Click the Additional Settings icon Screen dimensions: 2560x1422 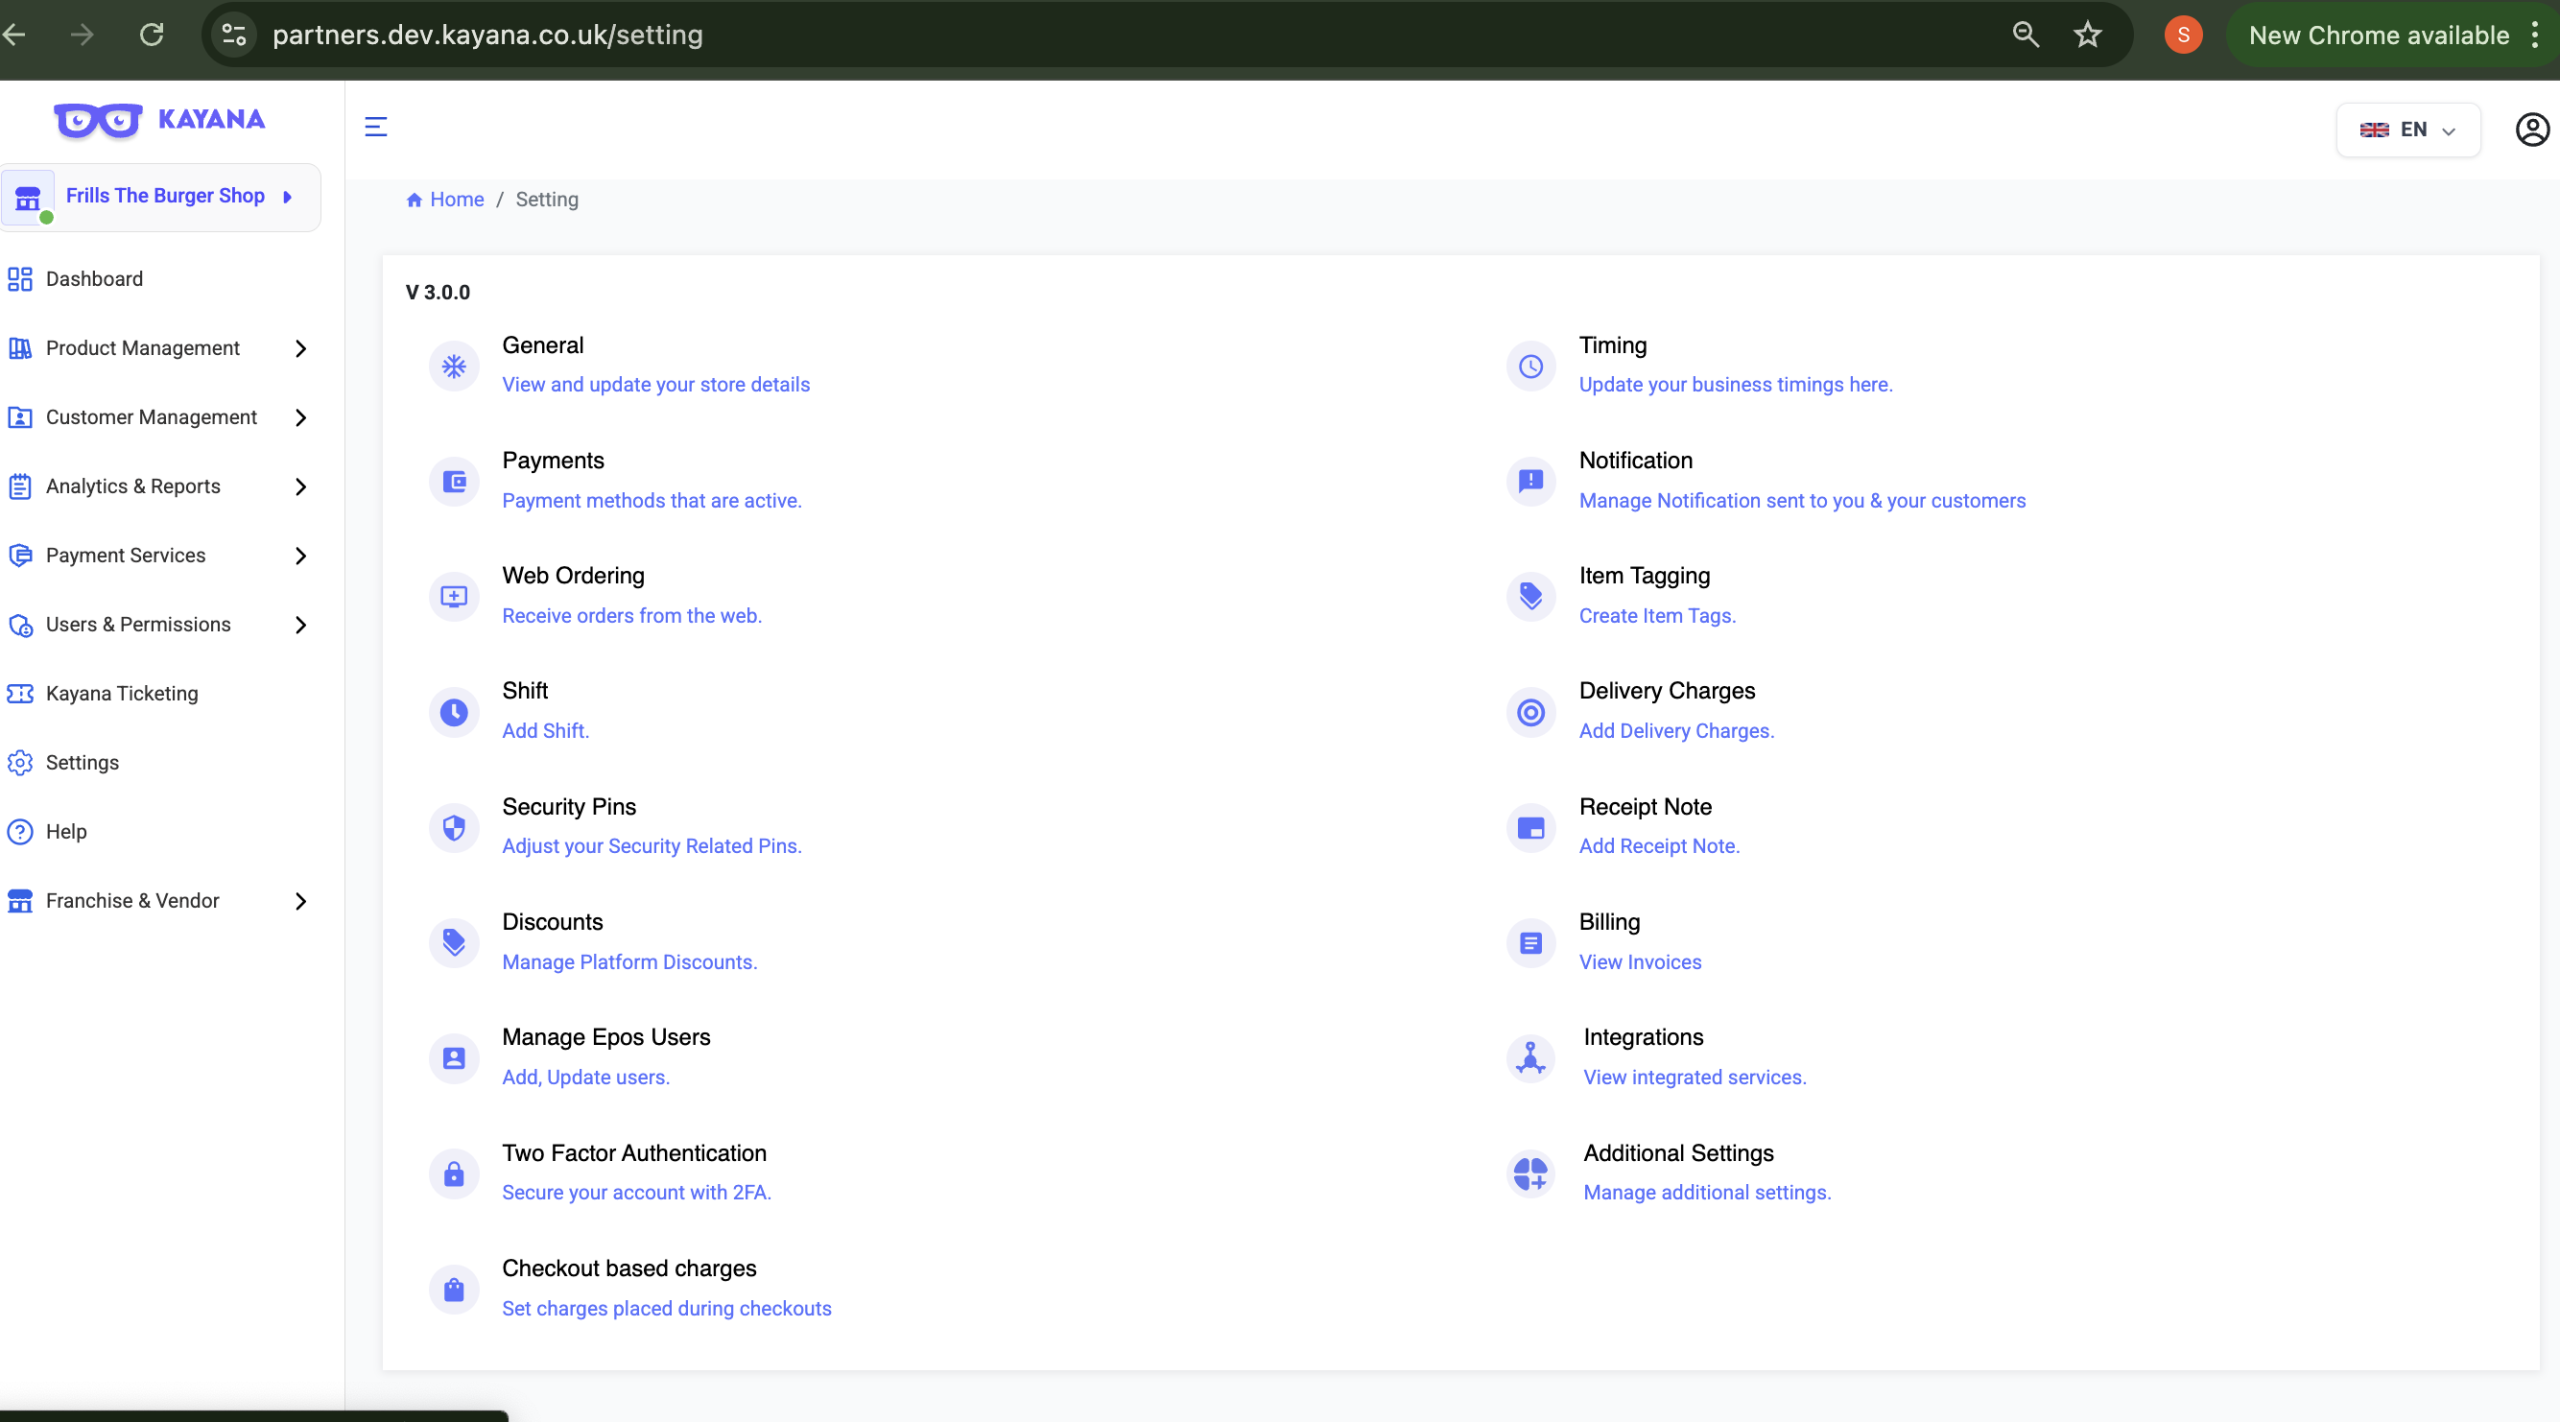[1531, 1174]
